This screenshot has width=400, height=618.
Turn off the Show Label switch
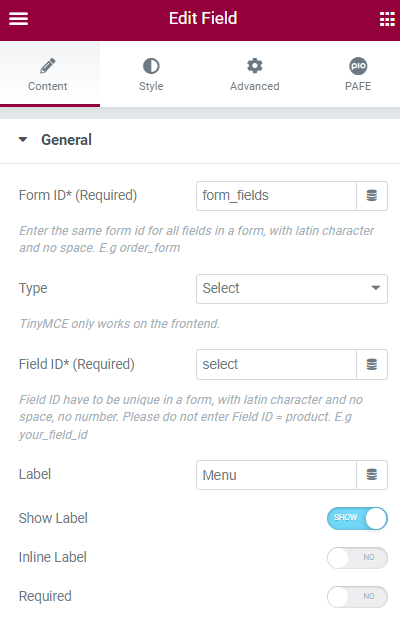(357, 518)
